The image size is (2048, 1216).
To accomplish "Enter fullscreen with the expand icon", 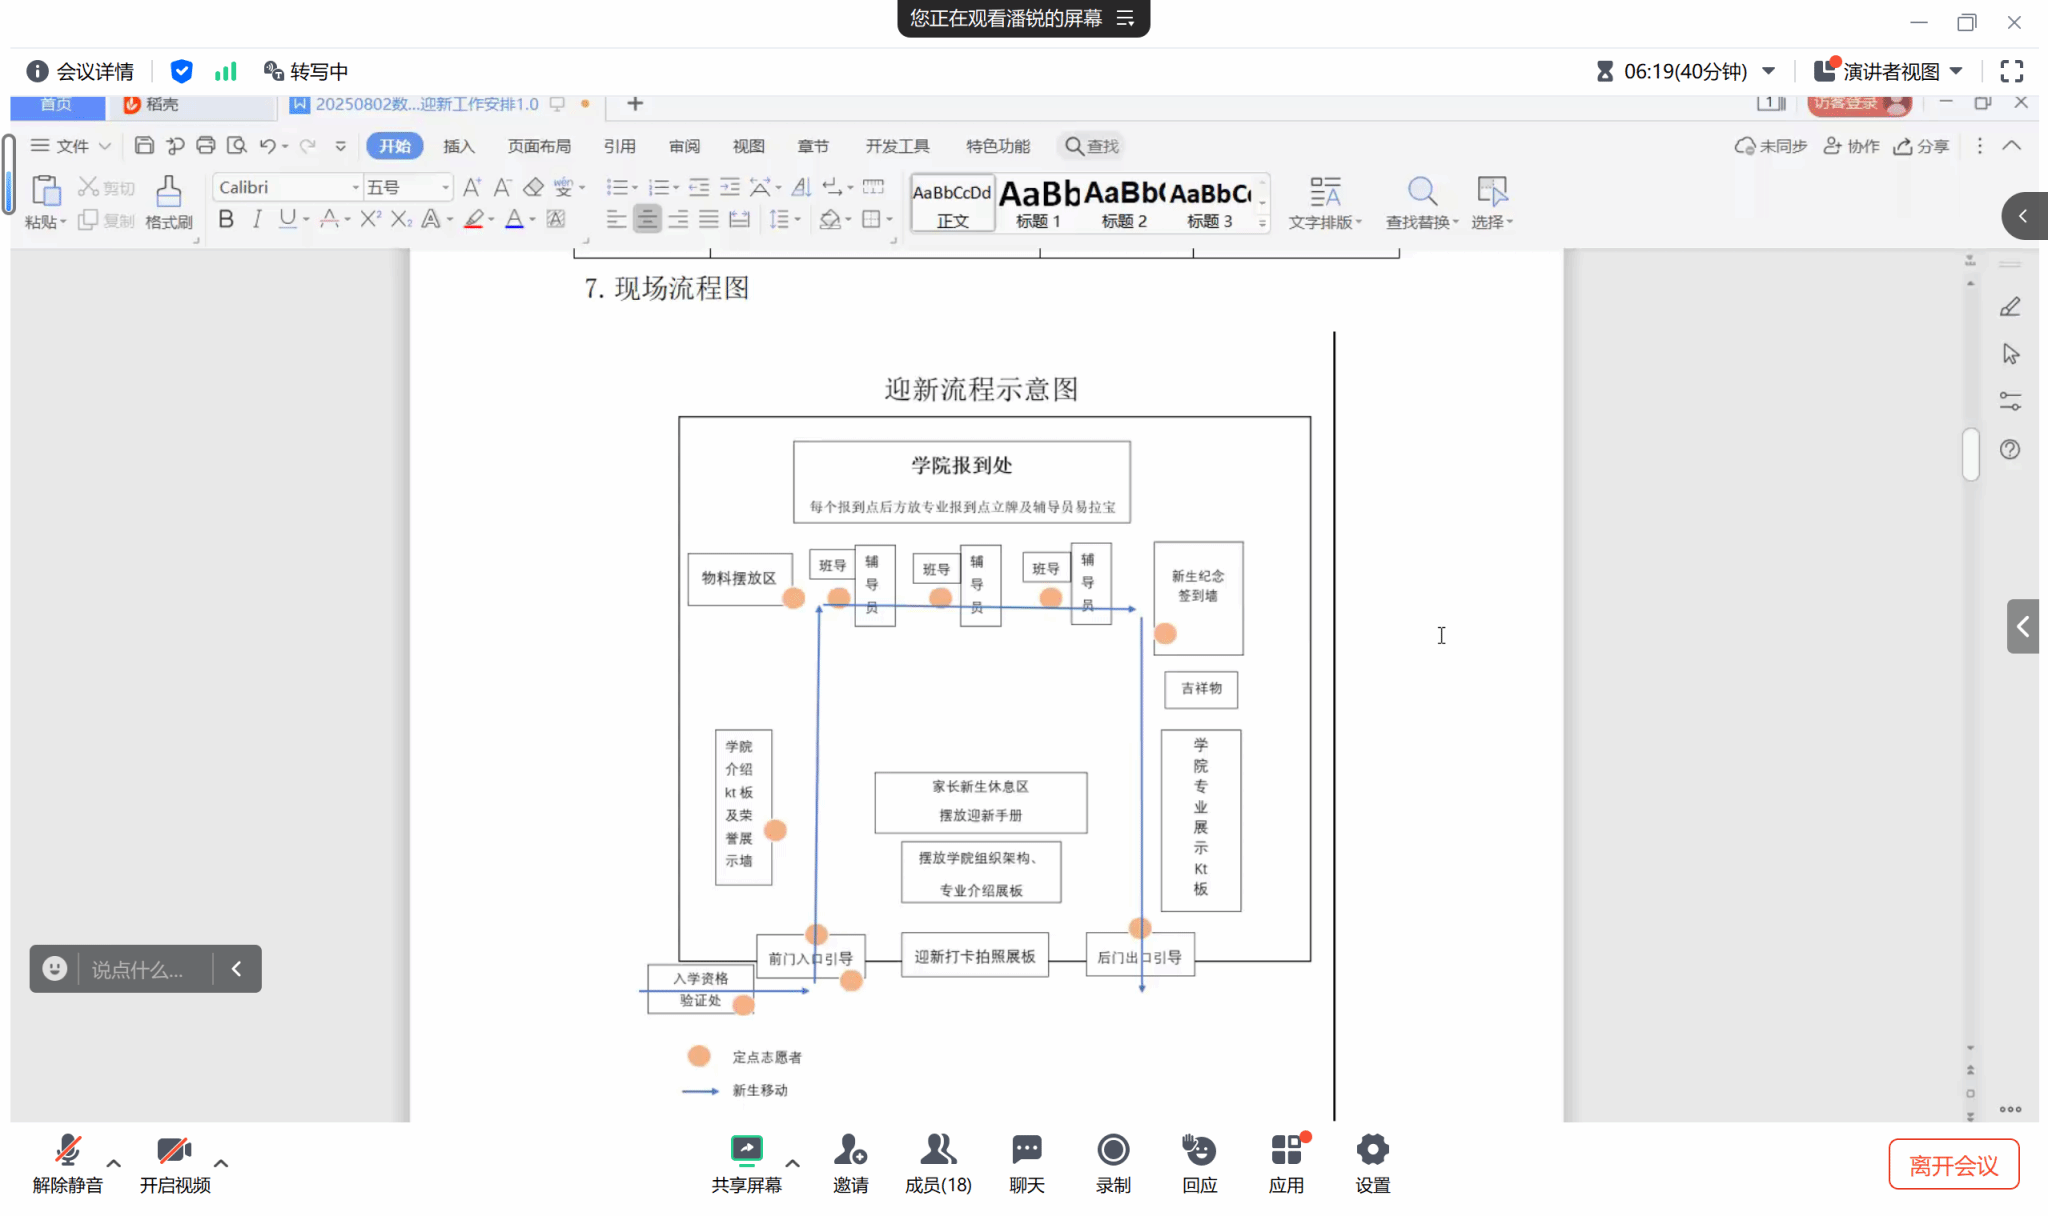I will coord(2012,71).
